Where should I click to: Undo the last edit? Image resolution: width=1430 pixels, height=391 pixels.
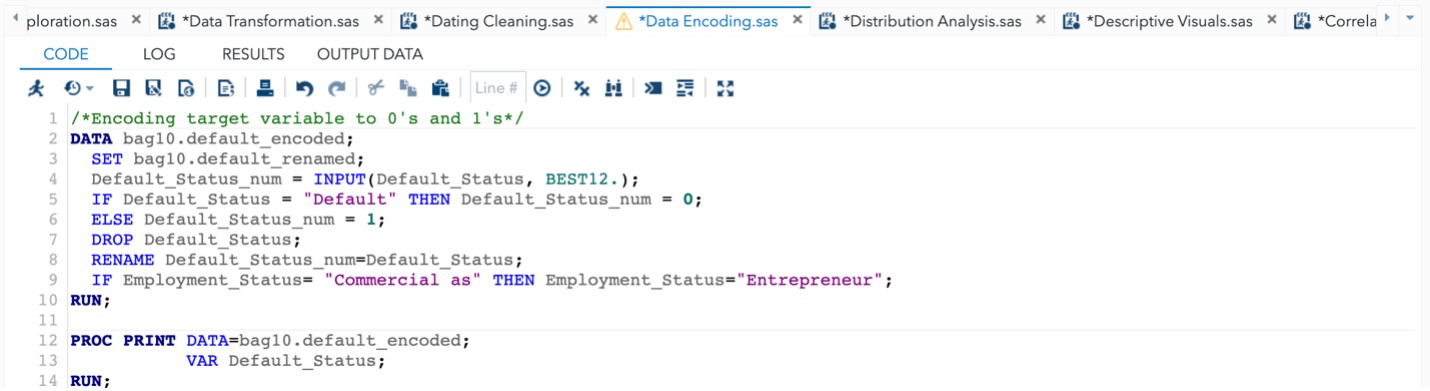(305, 89)
